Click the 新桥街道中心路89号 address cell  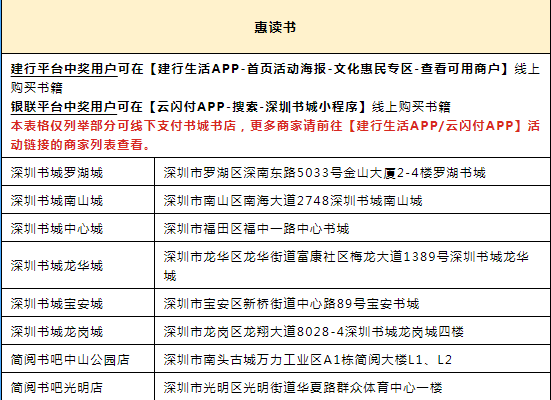352,303
